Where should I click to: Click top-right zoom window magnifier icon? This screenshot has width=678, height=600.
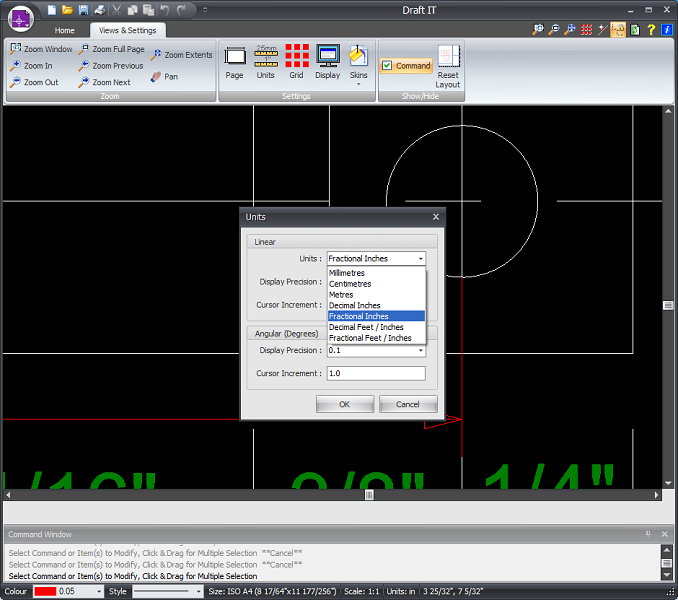[538, 29]
